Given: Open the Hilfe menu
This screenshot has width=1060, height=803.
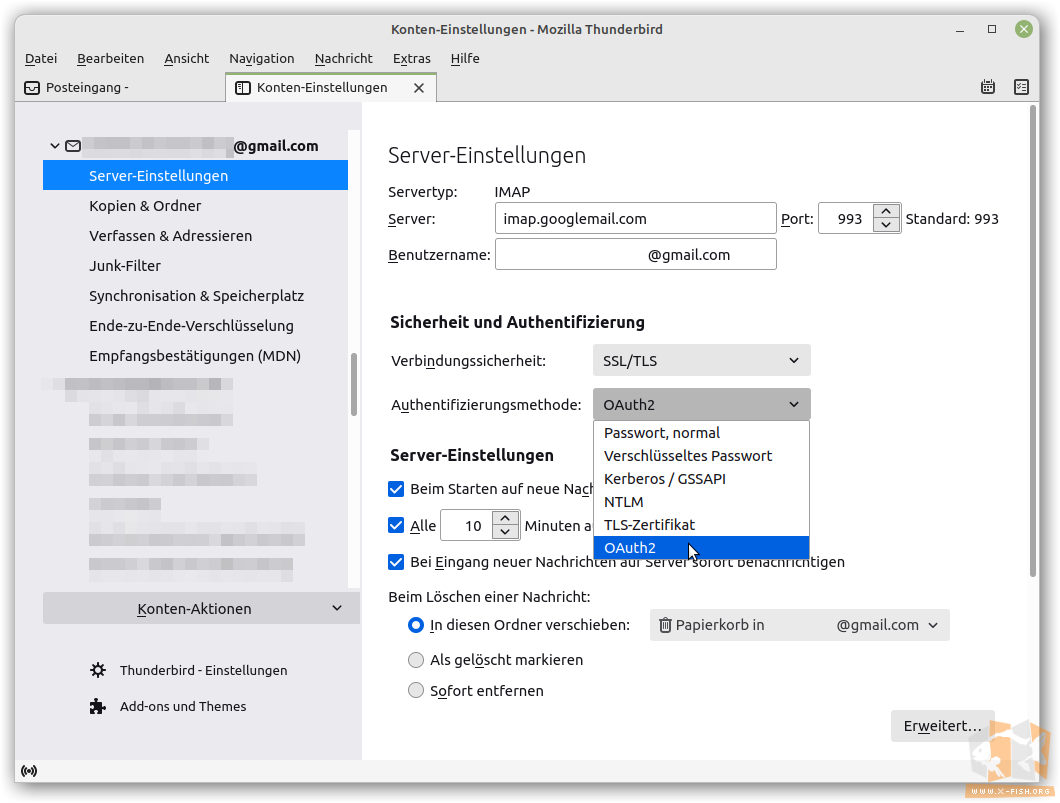Looking at the screenshot, I should [465, 59].
